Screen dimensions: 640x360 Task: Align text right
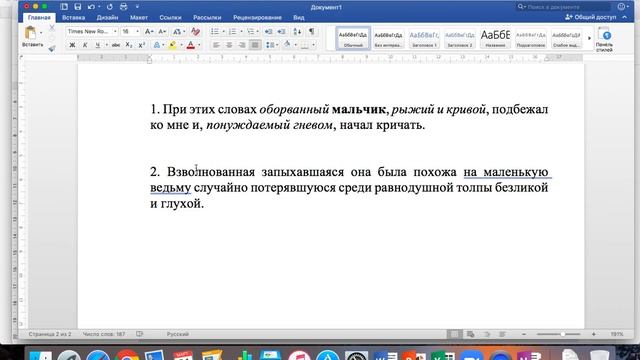click(242, 45)
